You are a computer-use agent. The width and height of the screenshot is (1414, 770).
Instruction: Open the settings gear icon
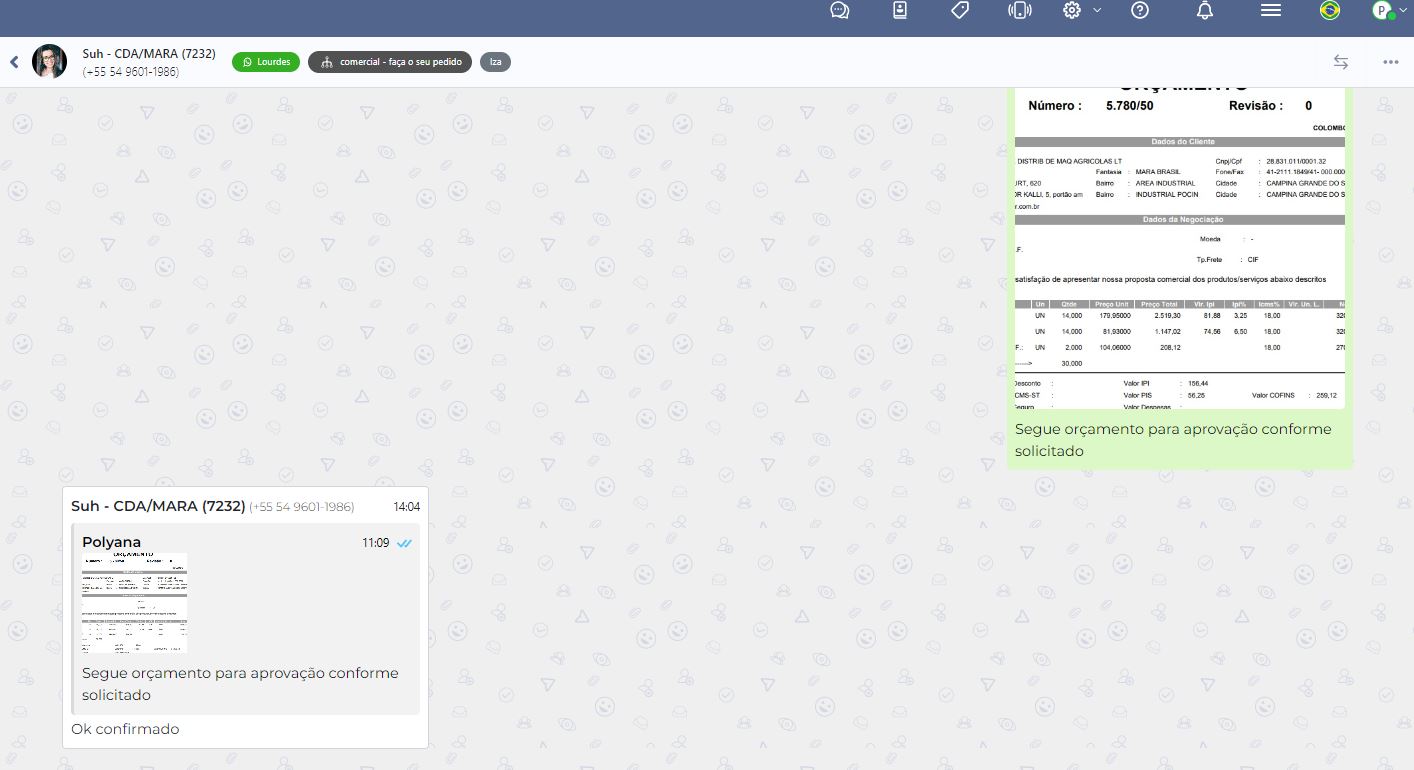1072,11
